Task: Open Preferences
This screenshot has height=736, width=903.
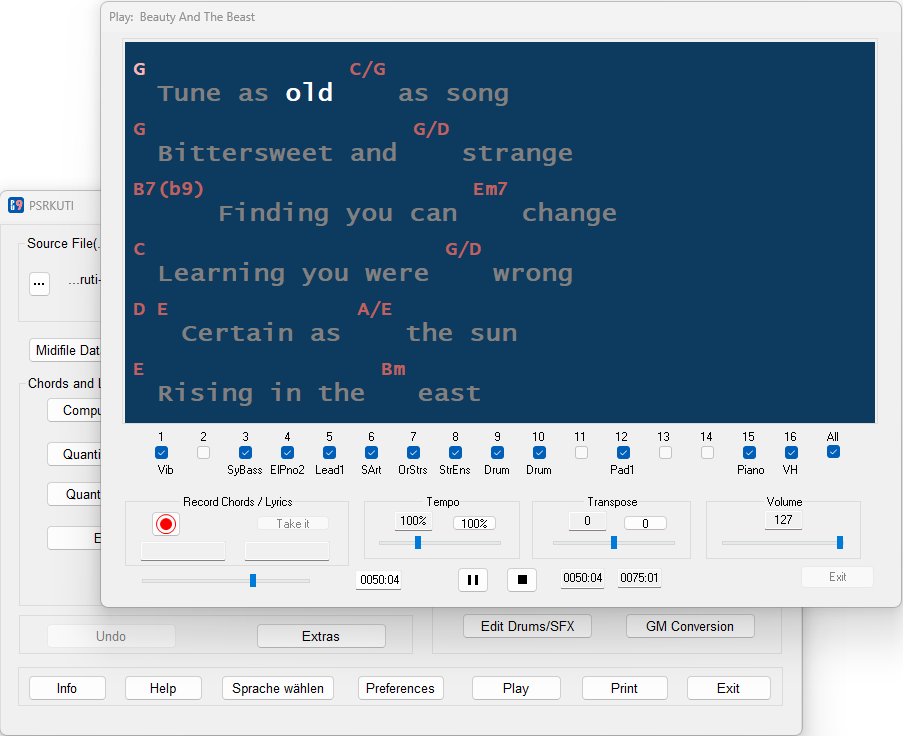Action: tap(400, 688)
